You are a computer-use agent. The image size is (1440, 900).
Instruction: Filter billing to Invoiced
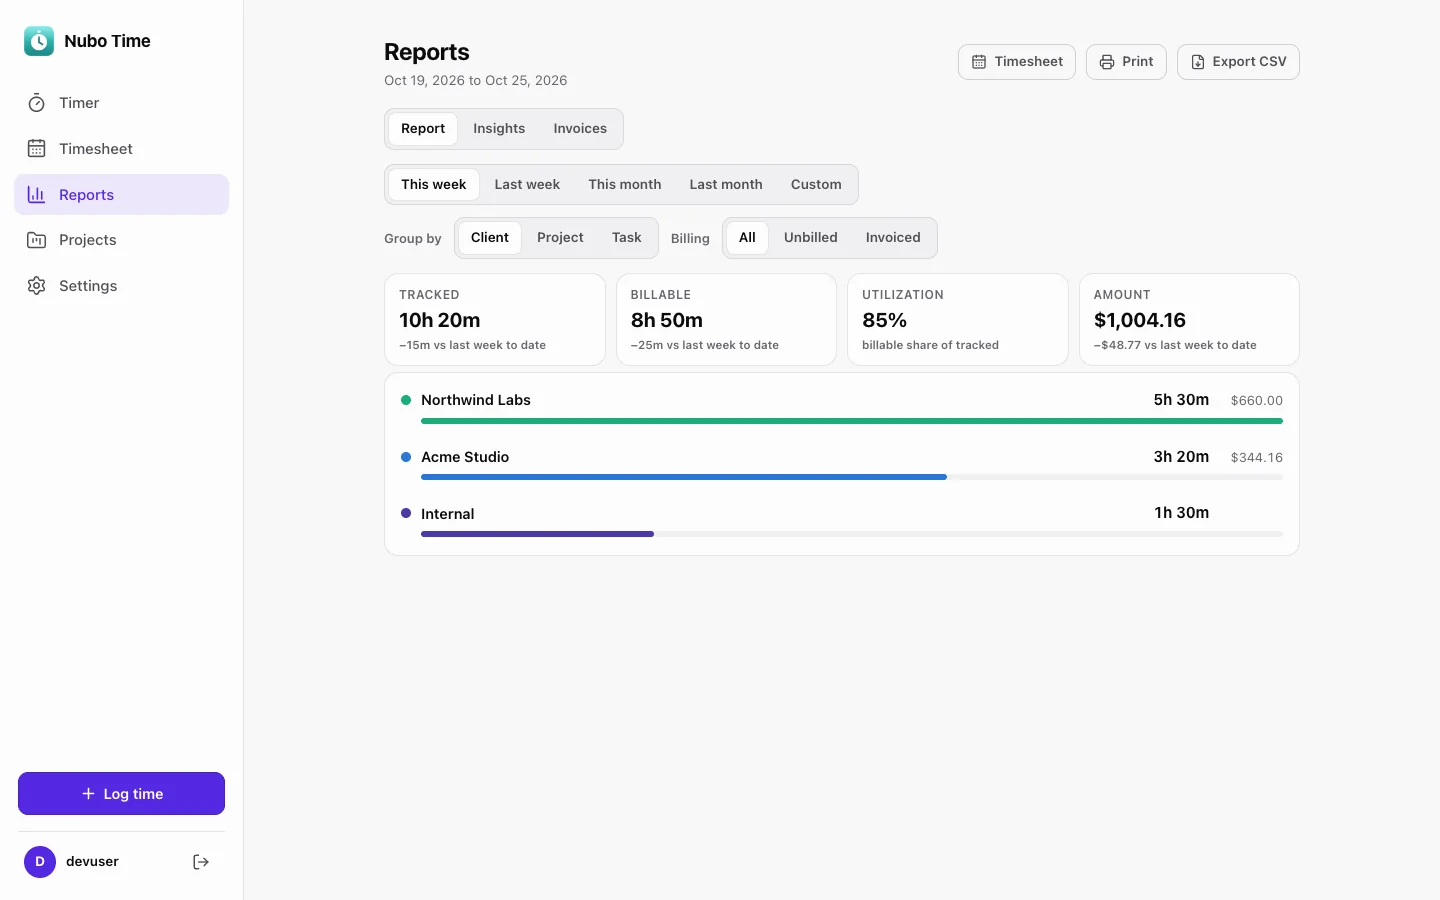[x=893, y=238]
